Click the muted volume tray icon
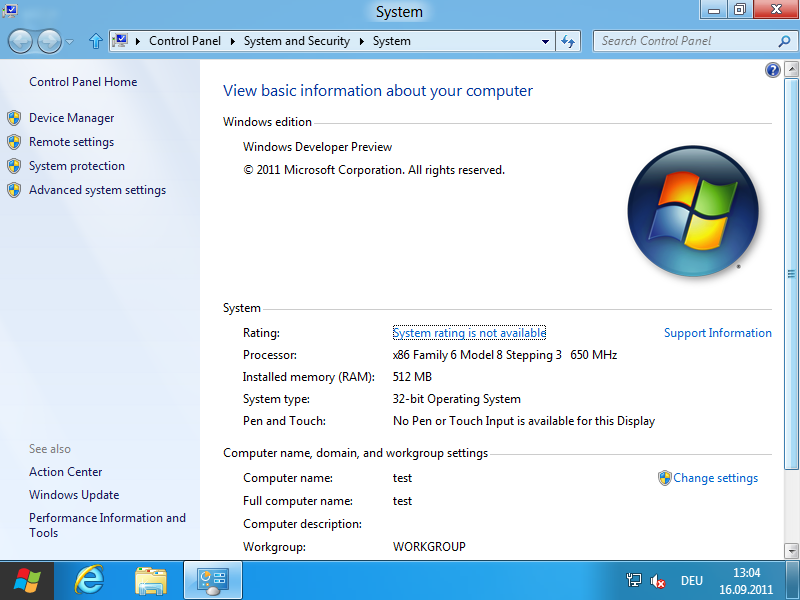Screen dimensions: 800x600 [x=658, y=580]
